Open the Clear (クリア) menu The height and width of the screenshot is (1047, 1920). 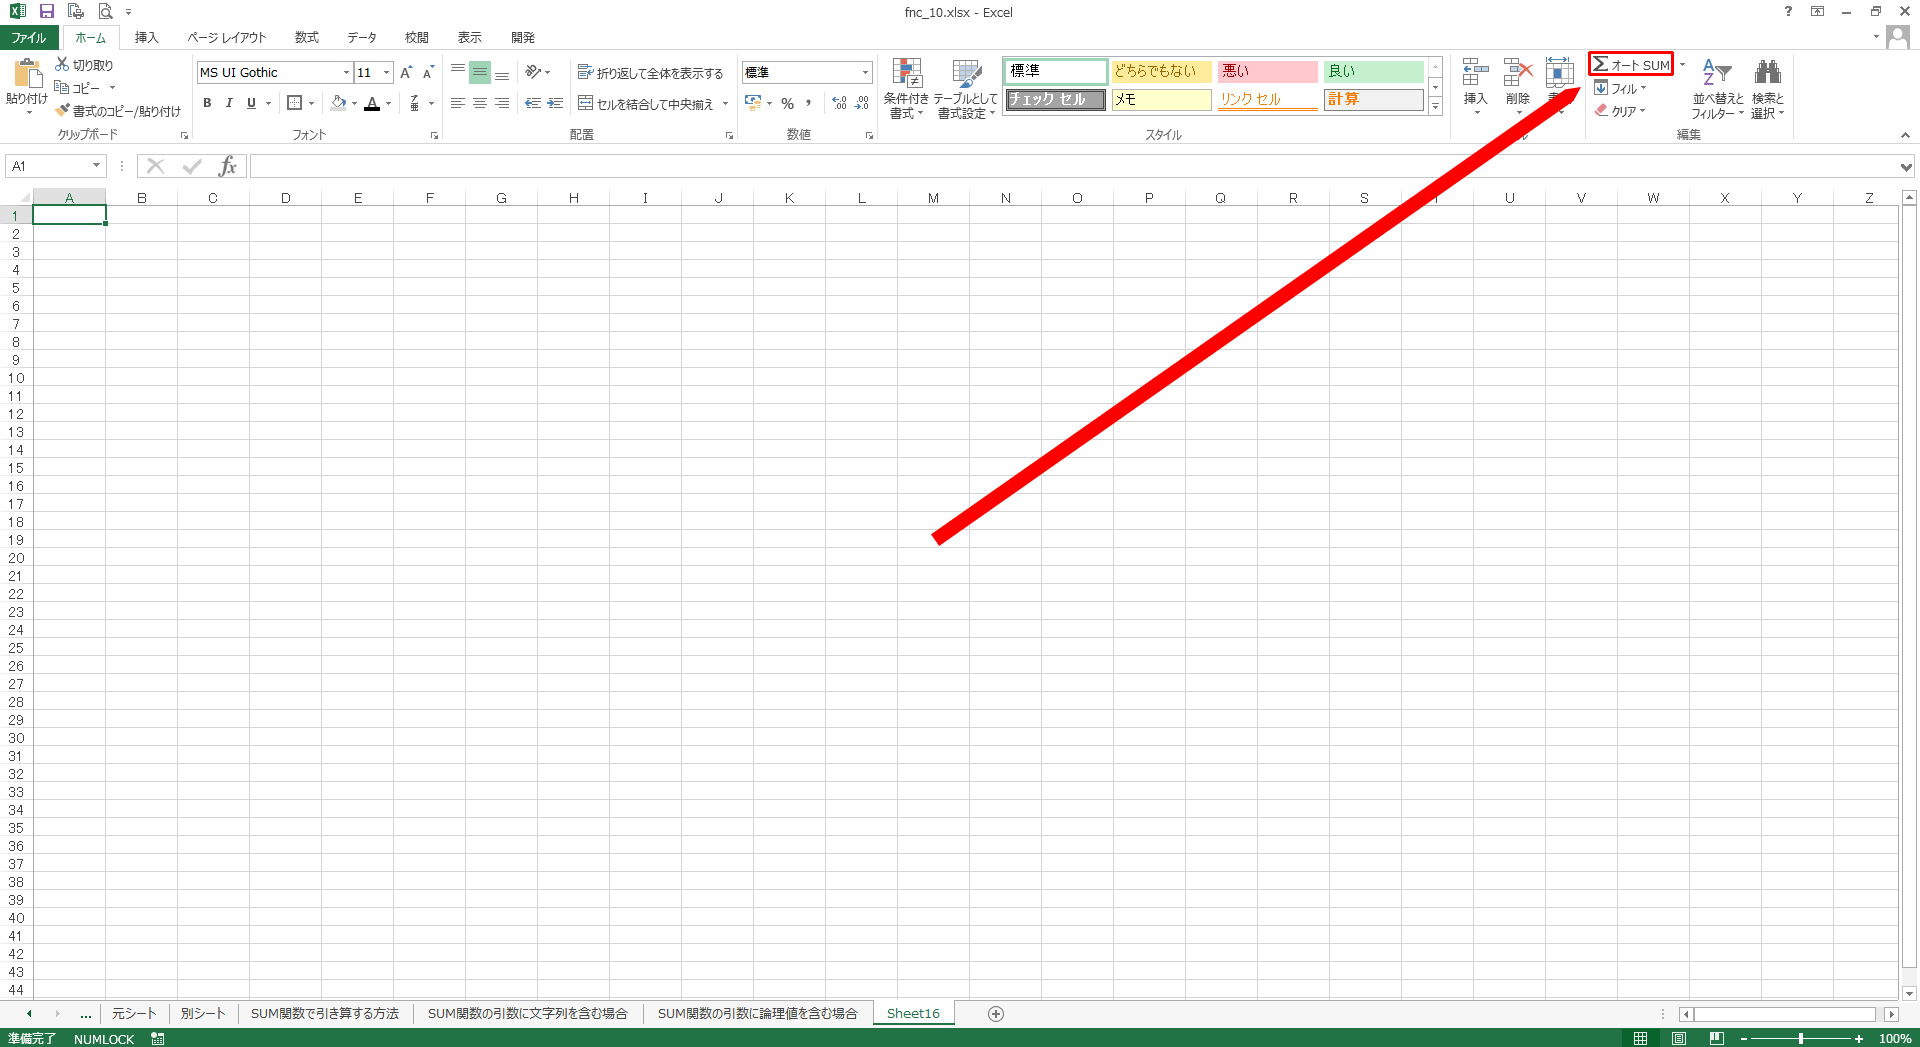[x=1620, y=111]
